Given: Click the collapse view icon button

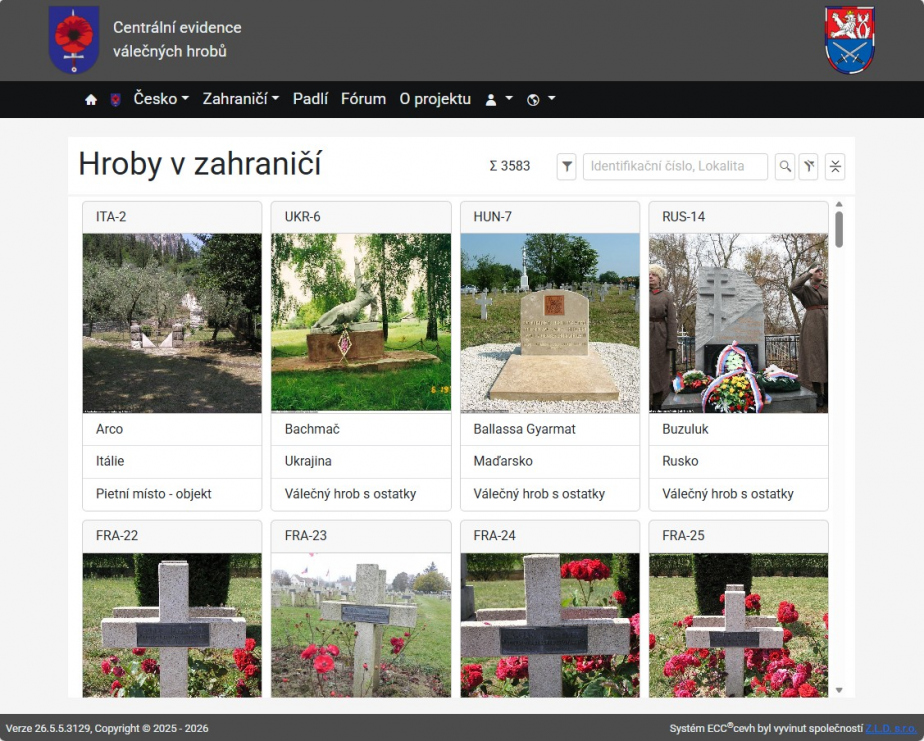Looking at the screenshot, I should click(x=835, y=167).
